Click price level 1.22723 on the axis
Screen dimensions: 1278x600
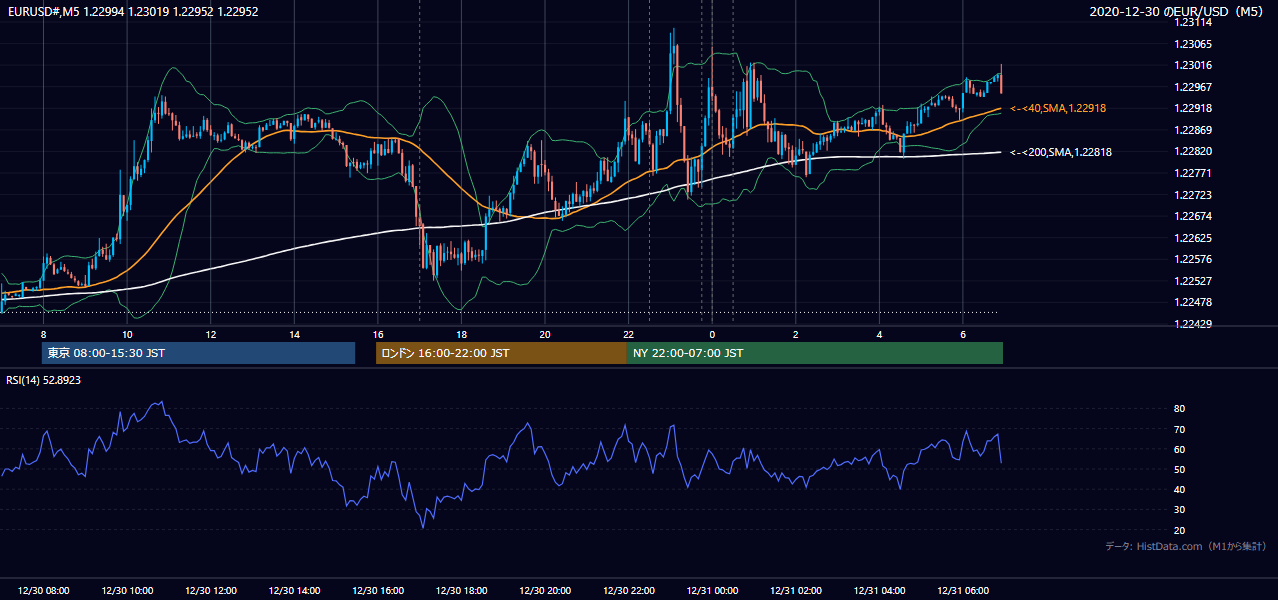tap(1194, 195)
